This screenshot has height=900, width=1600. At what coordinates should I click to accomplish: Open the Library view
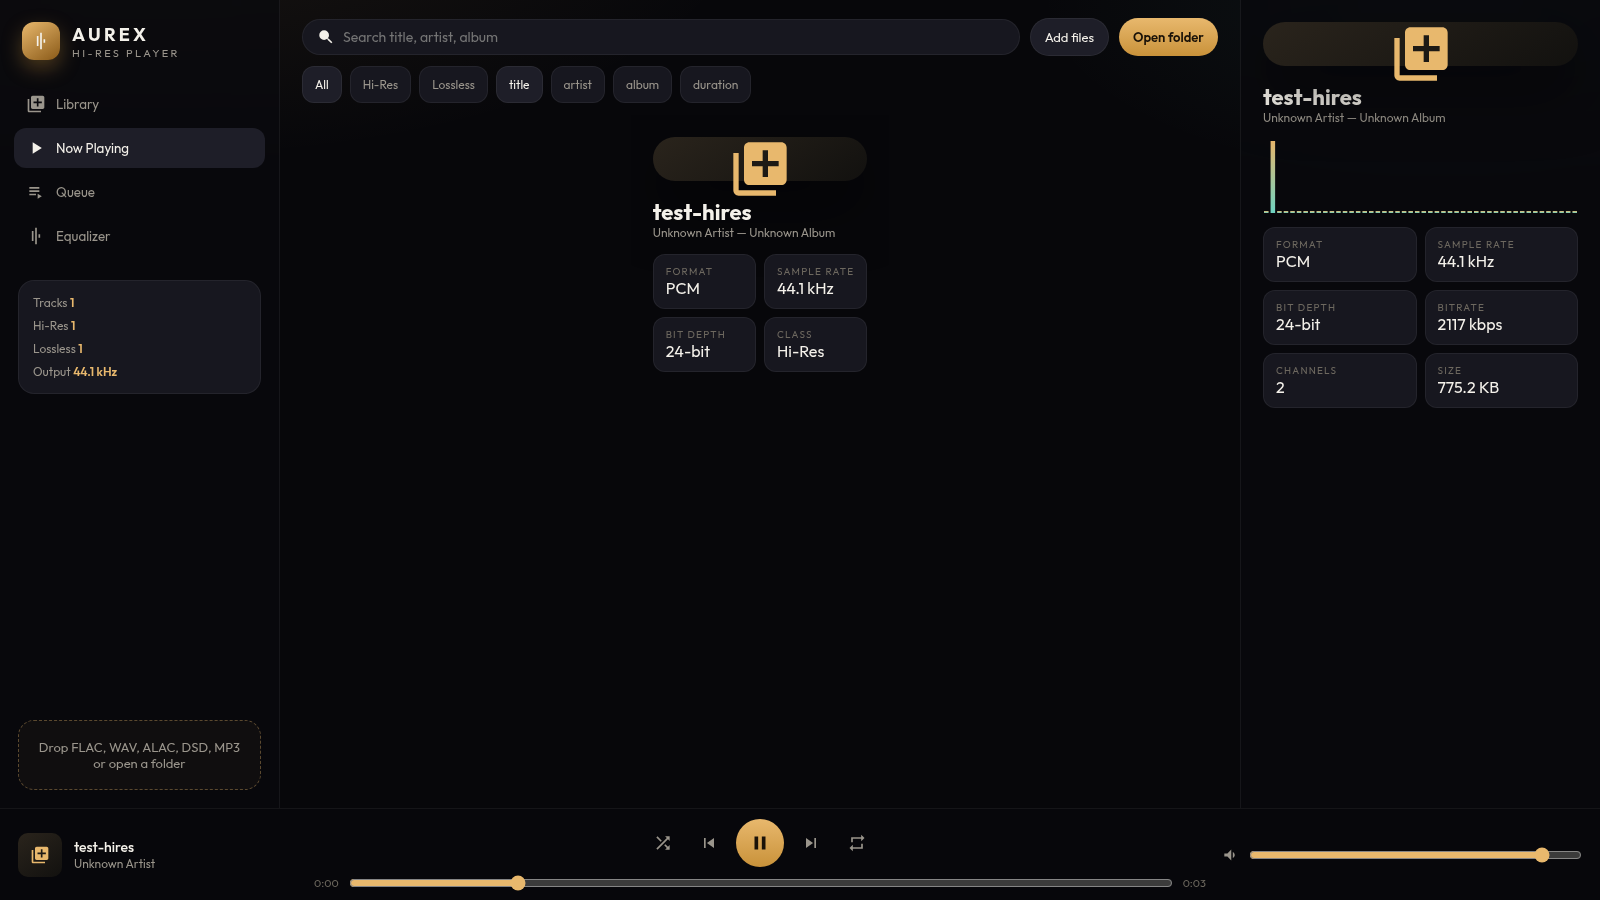[x=139, y=104]
